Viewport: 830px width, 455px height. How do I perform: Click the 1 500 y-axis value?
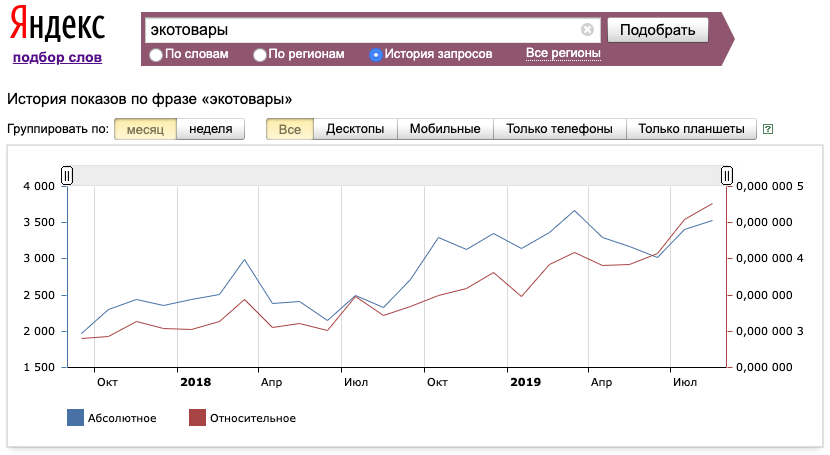[x=39, y=367]
